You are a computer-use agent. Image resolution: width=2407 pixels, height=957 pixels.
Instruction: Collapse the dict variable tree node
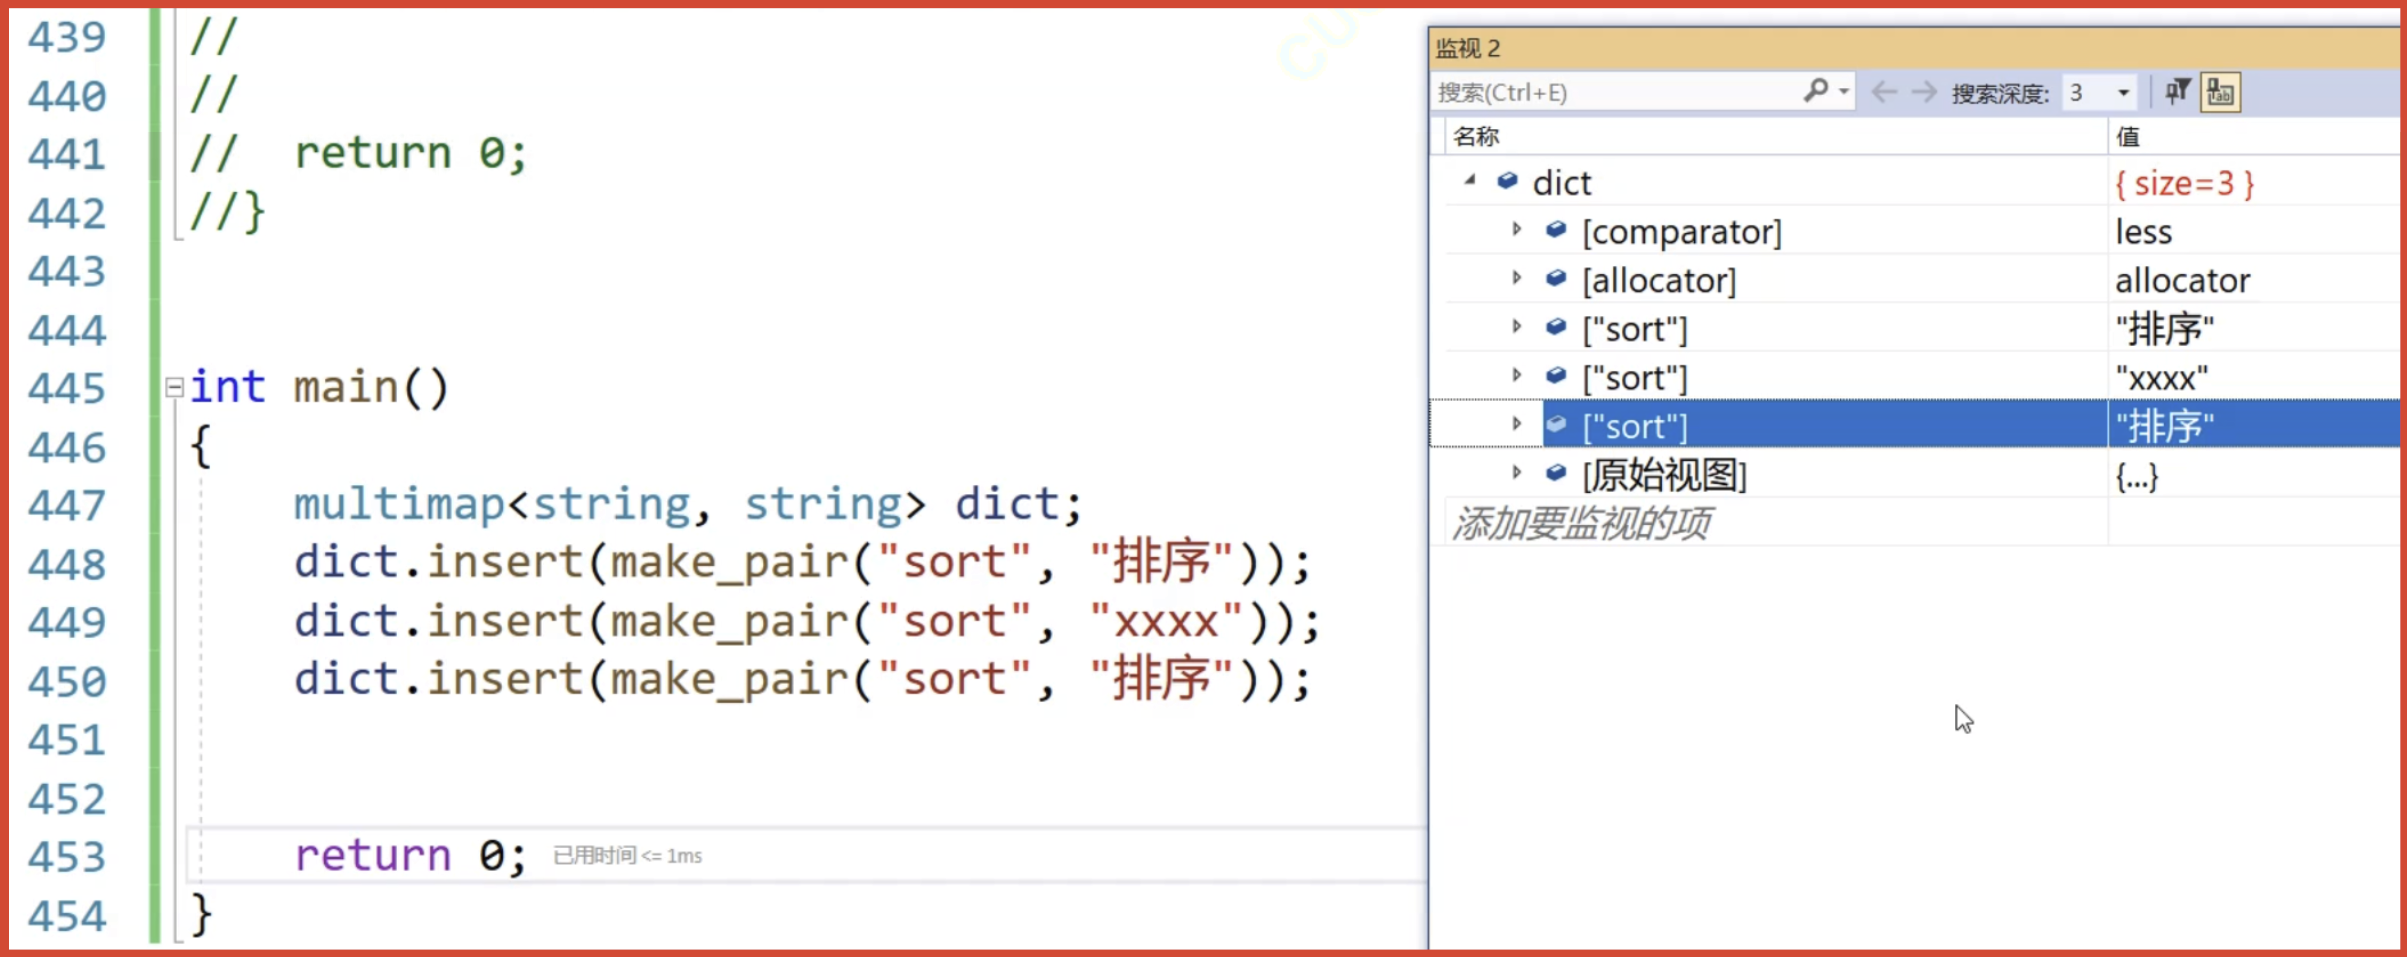tap(1470, 181)
